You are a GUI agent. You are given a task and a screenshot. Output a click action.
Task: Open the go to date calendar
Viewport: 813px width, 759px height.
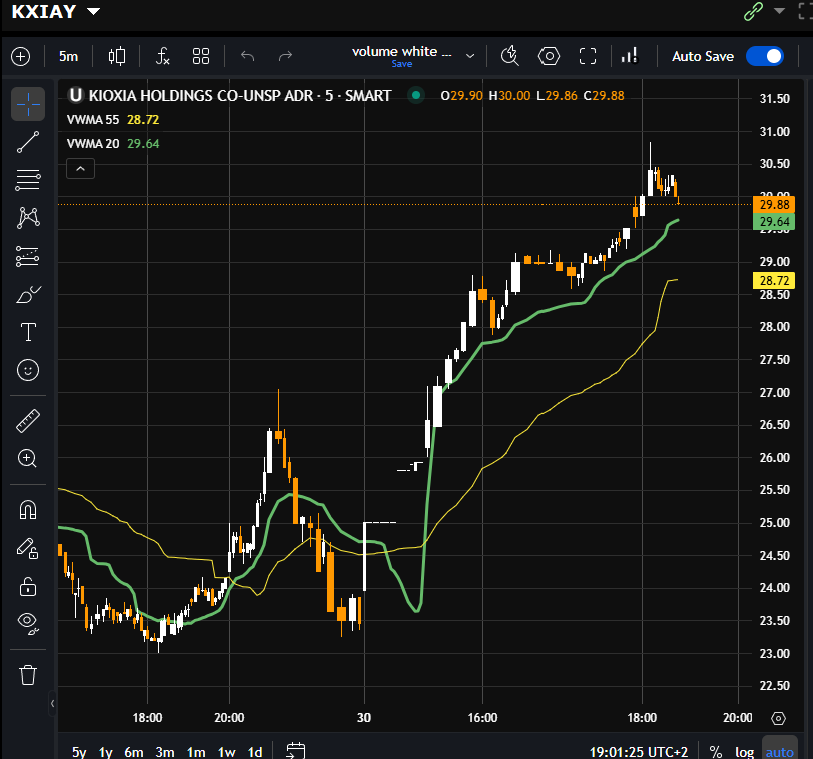[296, 751]
